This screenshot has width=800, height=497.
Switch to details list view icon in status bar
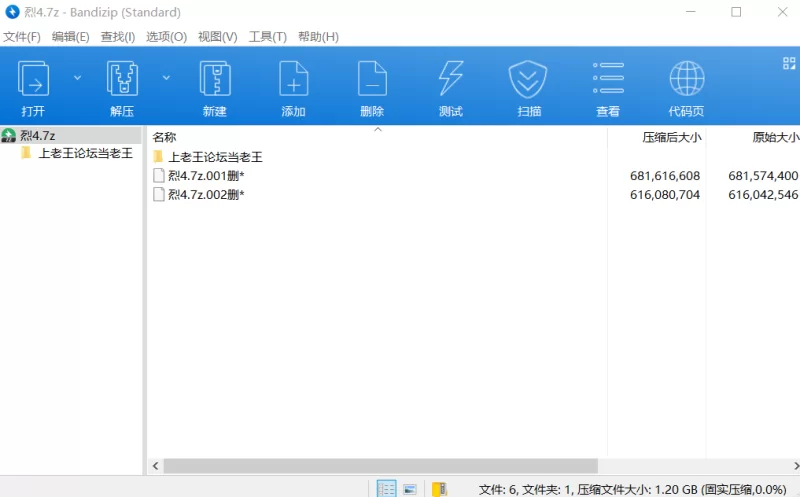tap(386, 489)
